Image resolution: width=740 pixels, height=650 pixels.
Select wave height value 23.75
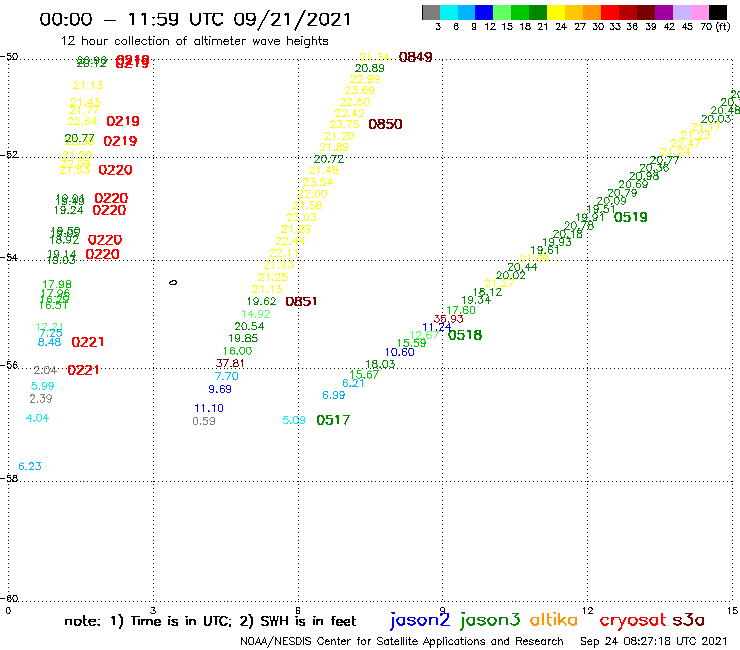[344, 124]
